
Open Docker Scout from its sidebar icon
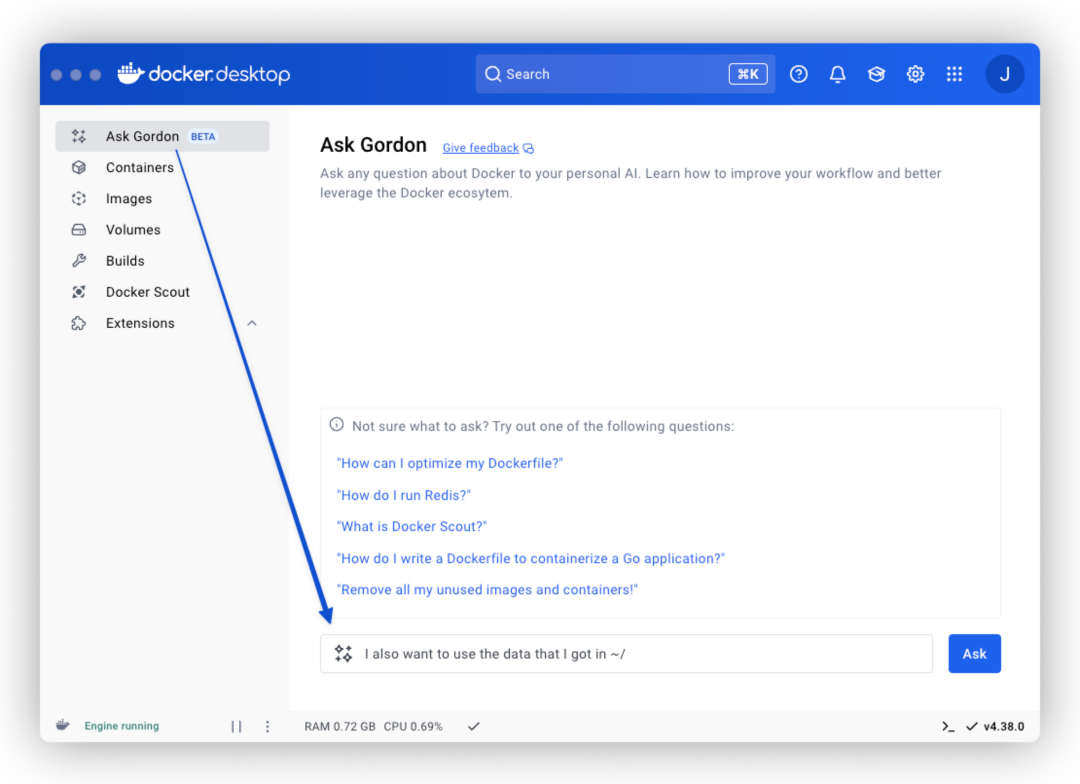tap(79, 291)
